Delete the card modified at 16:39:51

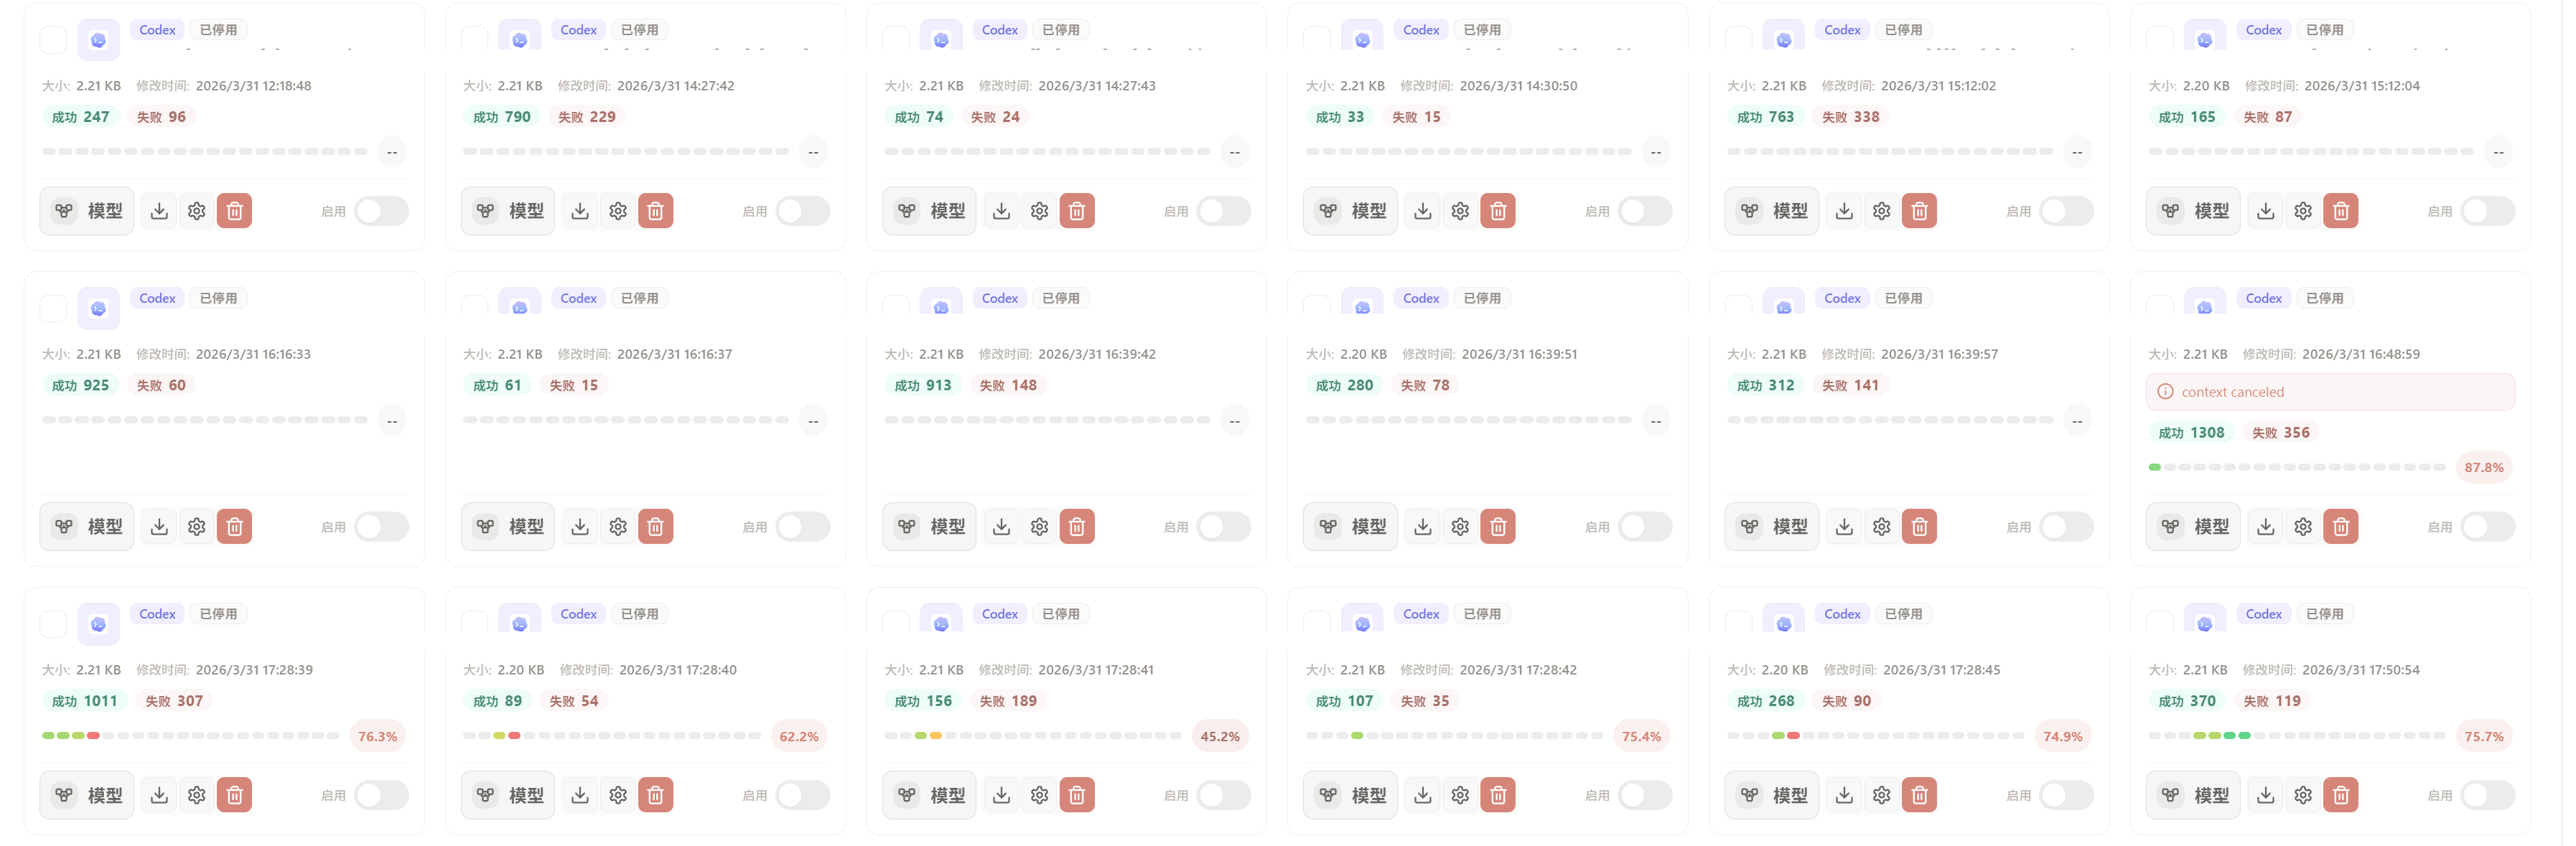(x=1498, y=527)
